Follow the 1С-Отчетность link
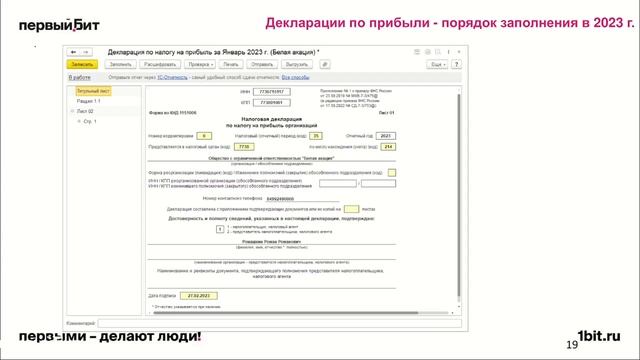This screenshot has height=360, width=640. coord(173,77)
